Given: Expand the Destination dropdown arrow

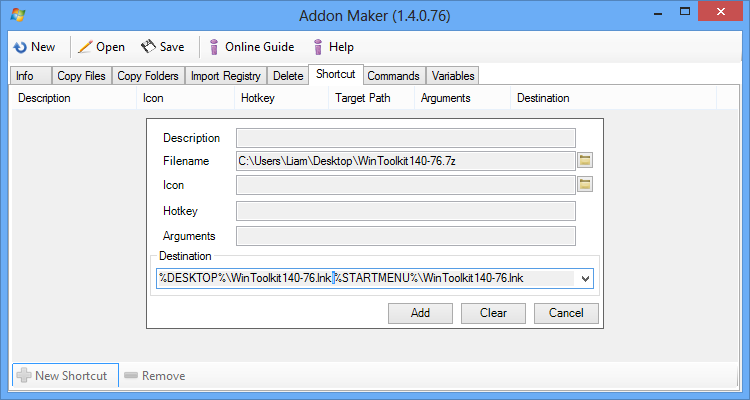Looking at the screenshot, I should point(585,278).
